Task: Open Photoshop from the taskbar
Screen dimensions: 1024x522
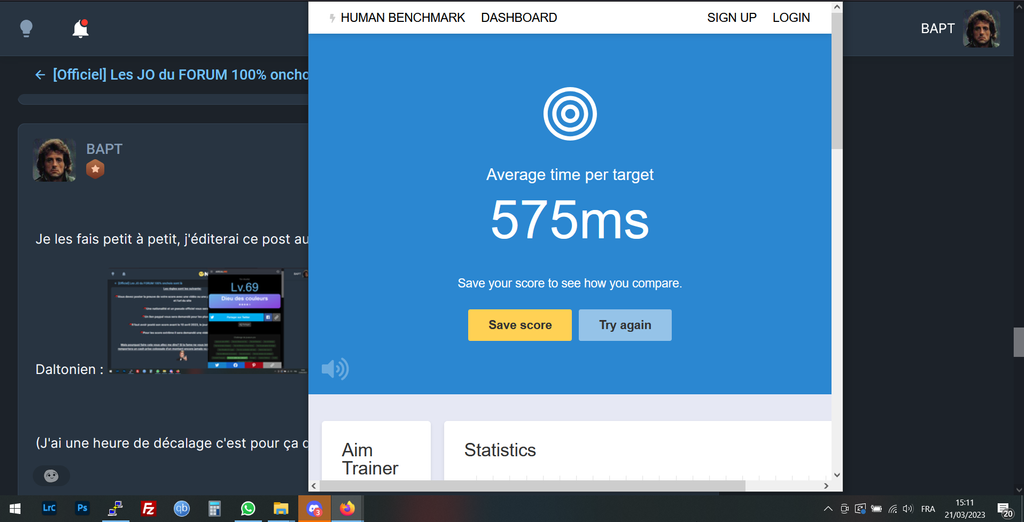Action: tap(83, 508)
